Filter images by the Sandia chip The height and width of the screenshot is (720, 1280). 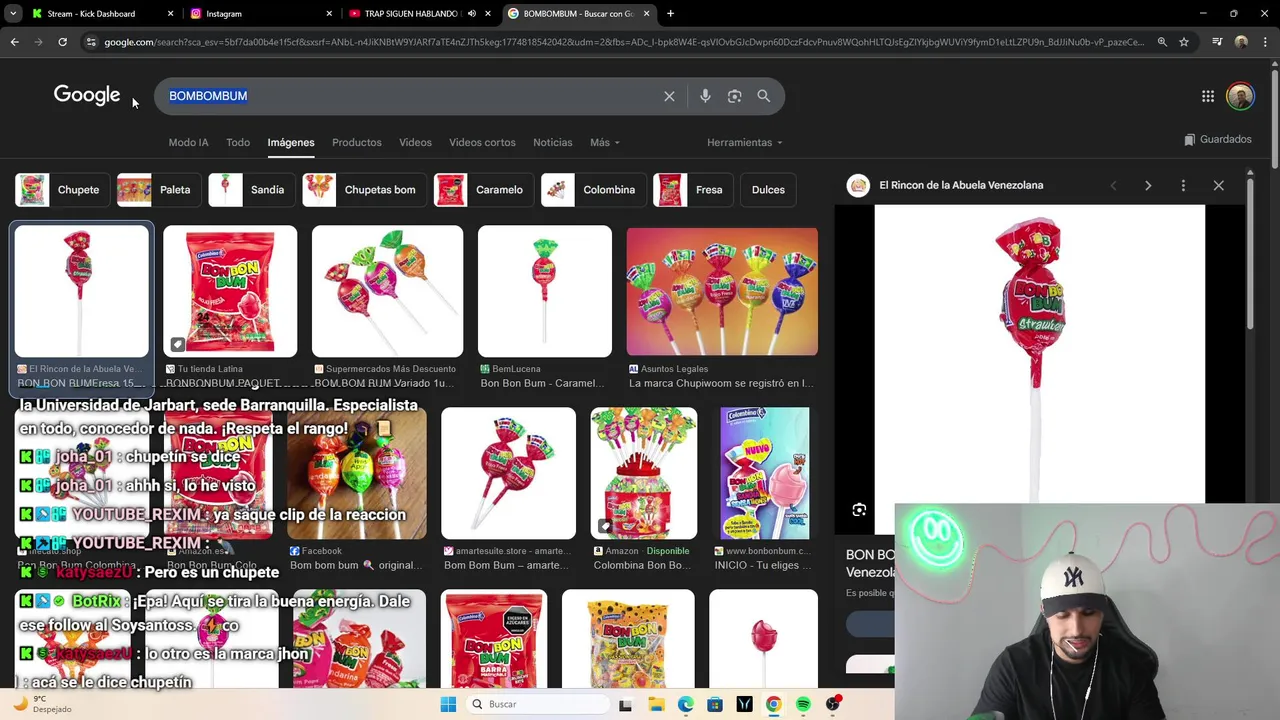point(250,189)
